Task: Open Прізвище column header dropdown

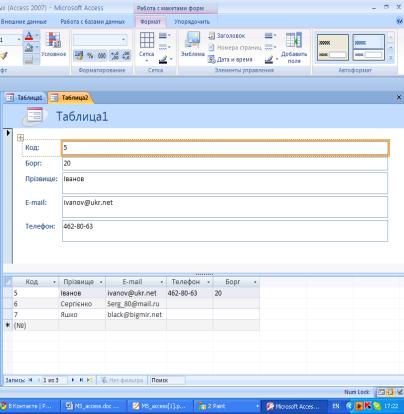Action: pos(101,282)
